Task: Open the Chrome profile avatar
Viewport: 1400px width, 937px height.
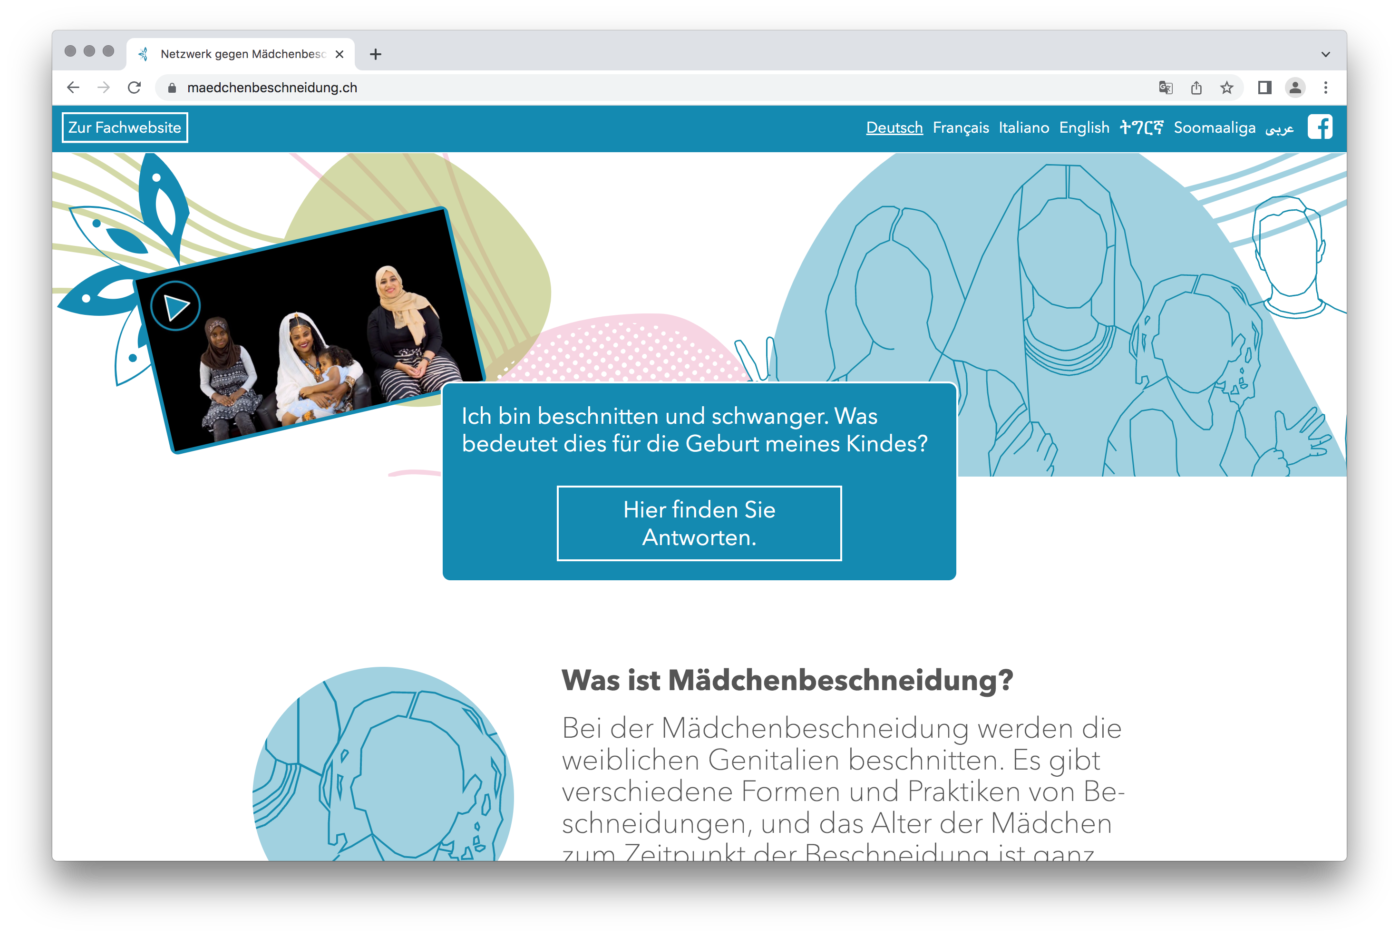Action: click(x=1295, y=87)
